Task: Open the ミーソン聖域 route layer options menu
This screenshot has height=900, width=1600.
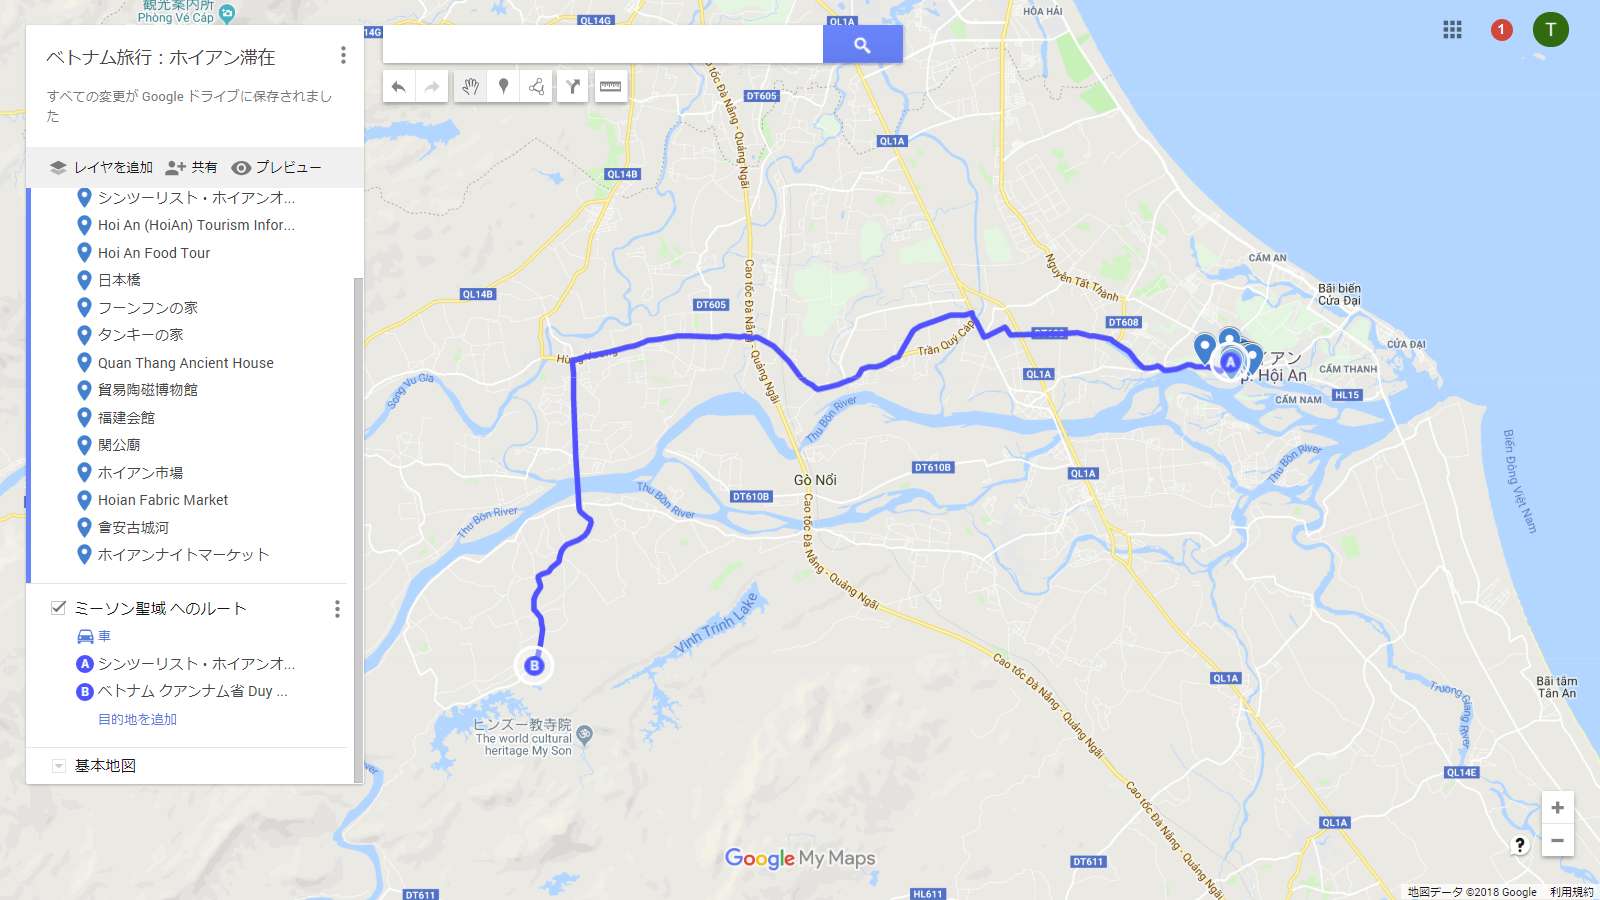Action: click(337, 609)
